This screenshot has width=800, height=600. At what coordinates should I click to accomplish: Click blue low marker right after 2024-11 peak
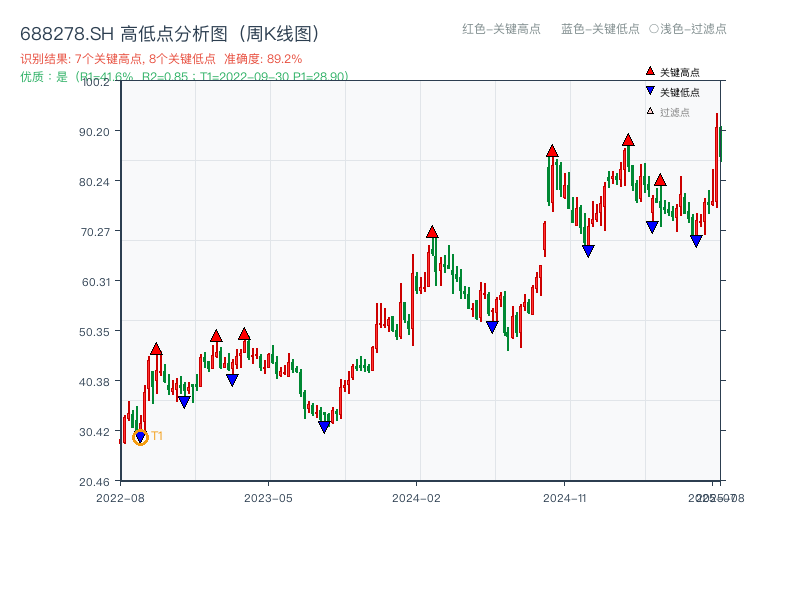coord(588,251)
